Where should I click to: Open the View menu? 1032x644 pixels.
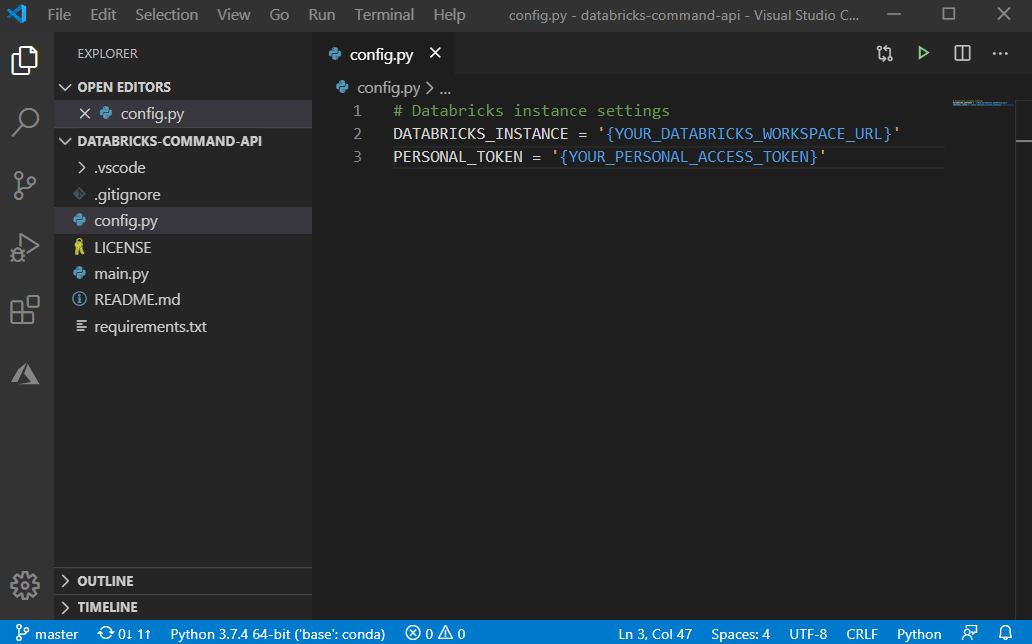pyautogui.click(x=234, y=14)
